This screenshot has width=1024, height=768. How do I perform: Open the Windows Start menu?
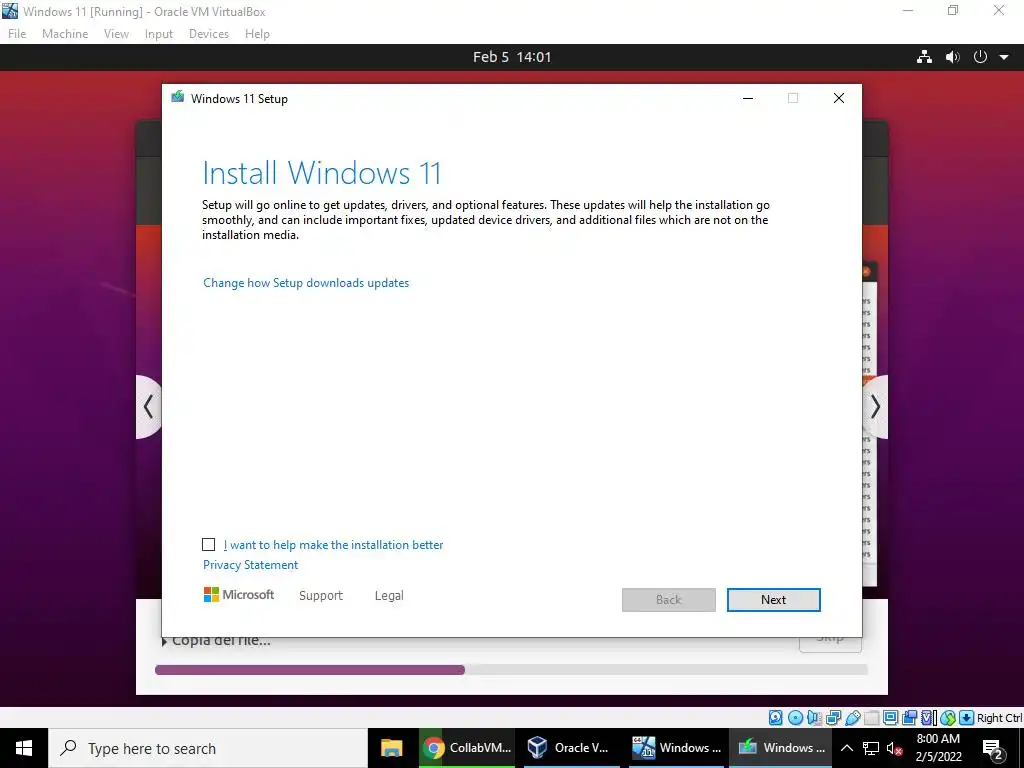pyautogui.click(x=24, y=748)
